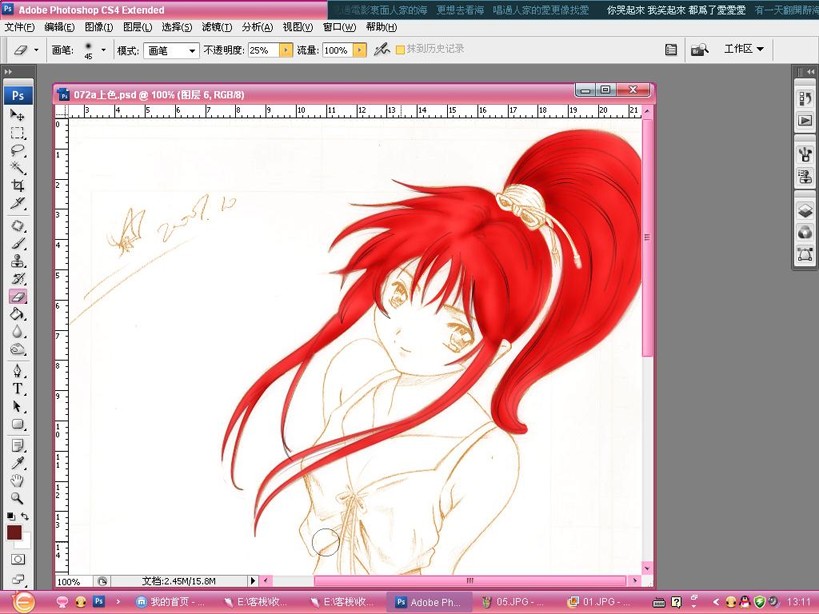
Task: Enable the erase to history checkbox
Action: click(x=401, y=50)
